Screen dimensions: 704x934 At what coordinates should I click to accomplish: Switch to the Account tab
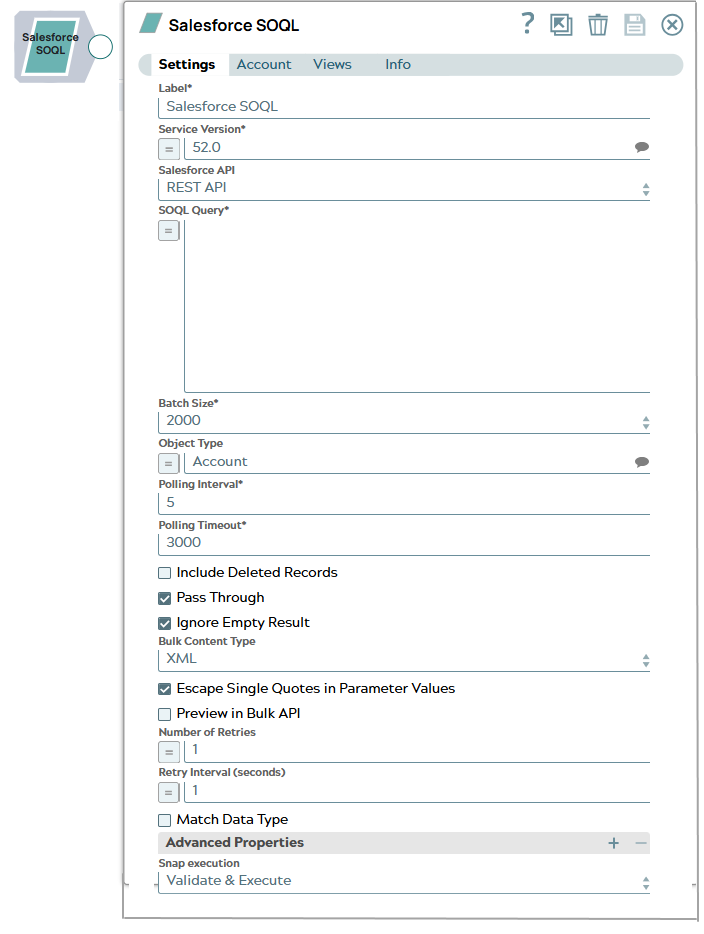point(264,64)
